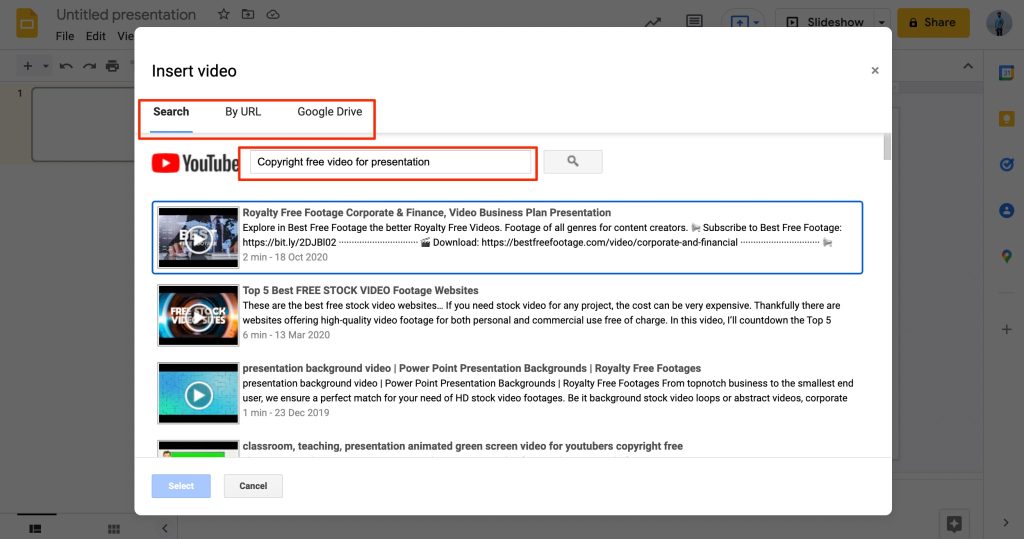Hide the menus with up chevron
1024x539 pixels.
point(968,66)
